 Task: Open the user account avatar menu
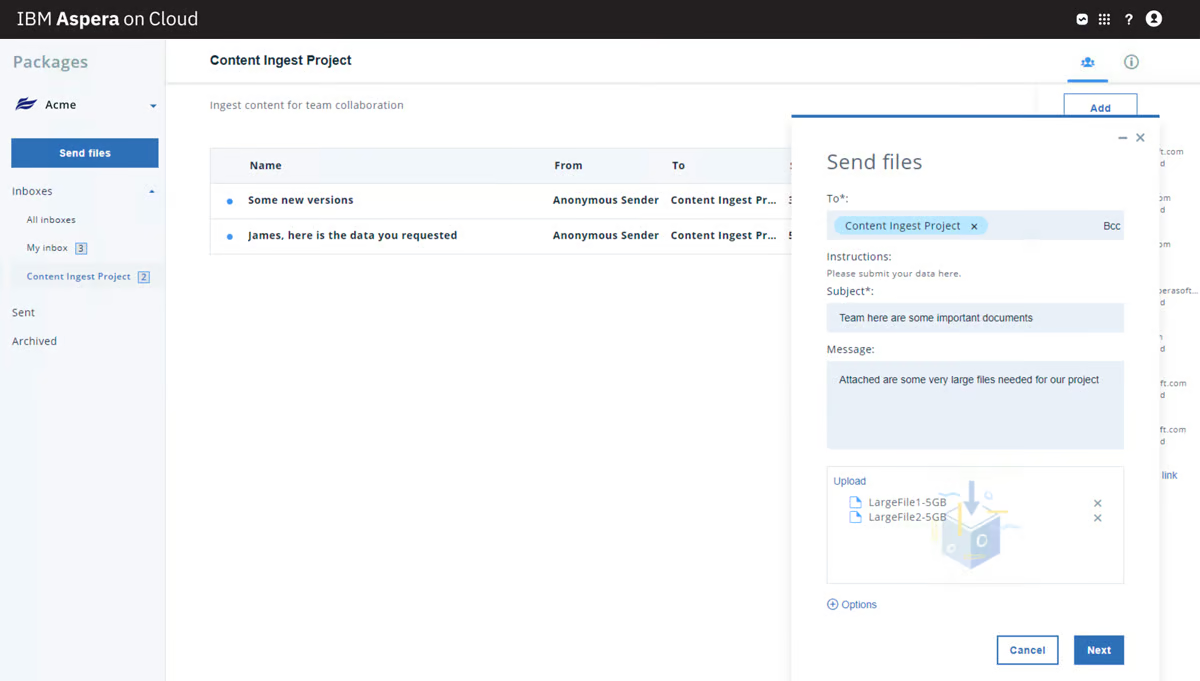click(x=1153, y=18)
